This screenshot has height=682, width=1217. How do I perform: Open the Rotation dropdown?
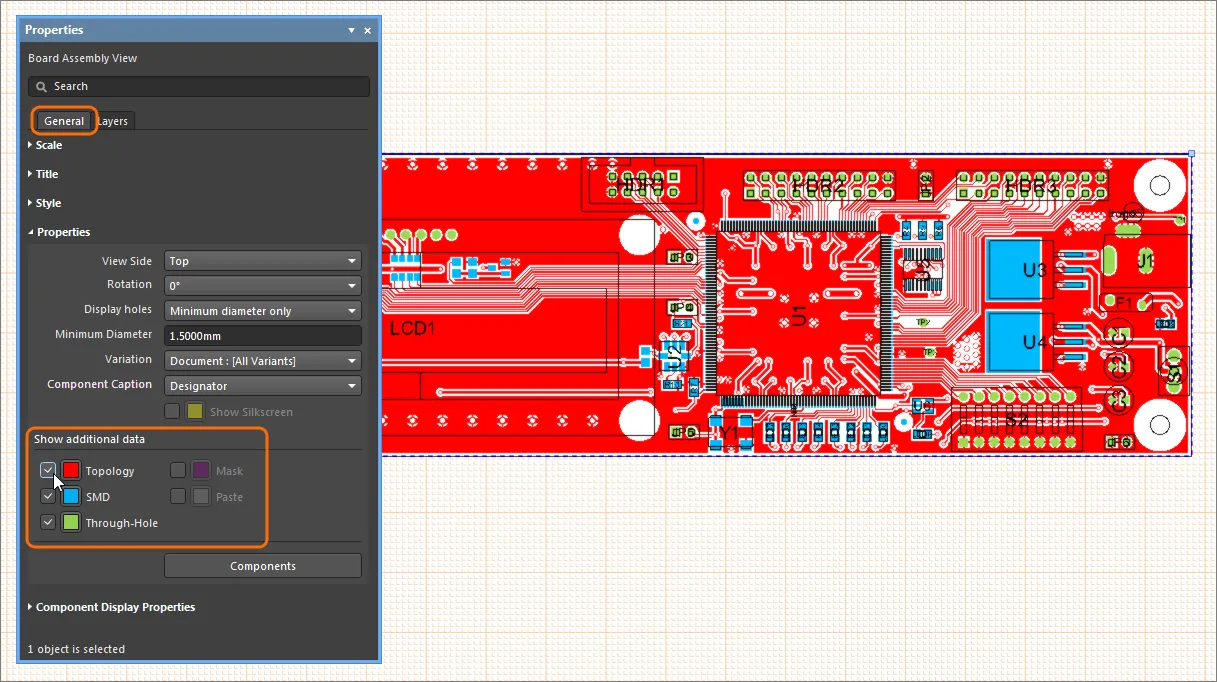coord(263,286)
